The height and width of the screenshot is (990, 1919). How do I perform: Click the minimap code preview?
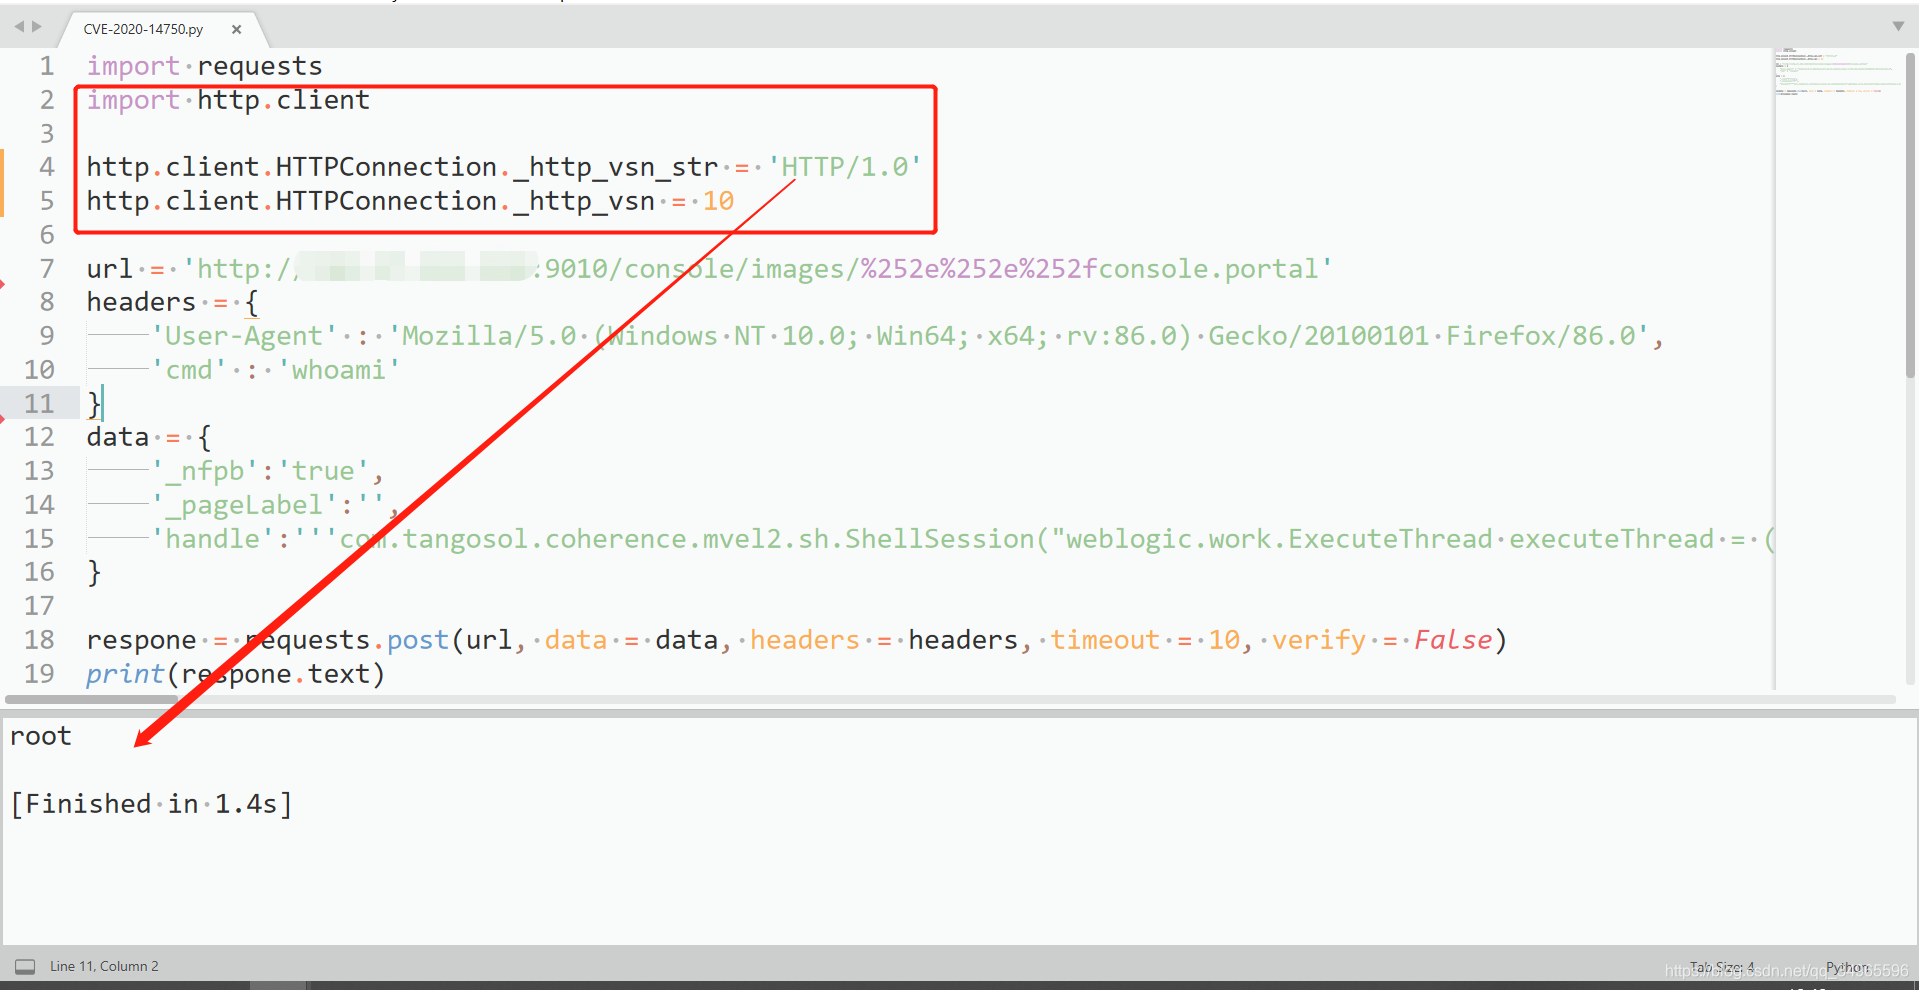click(1838, 72)
